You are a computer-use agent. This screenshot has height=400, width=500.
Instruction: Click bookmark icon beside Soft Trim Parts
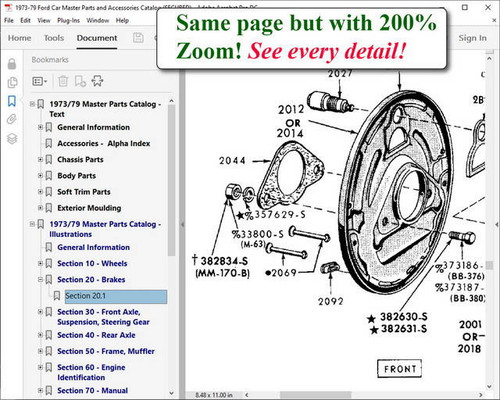coord(49,192)
